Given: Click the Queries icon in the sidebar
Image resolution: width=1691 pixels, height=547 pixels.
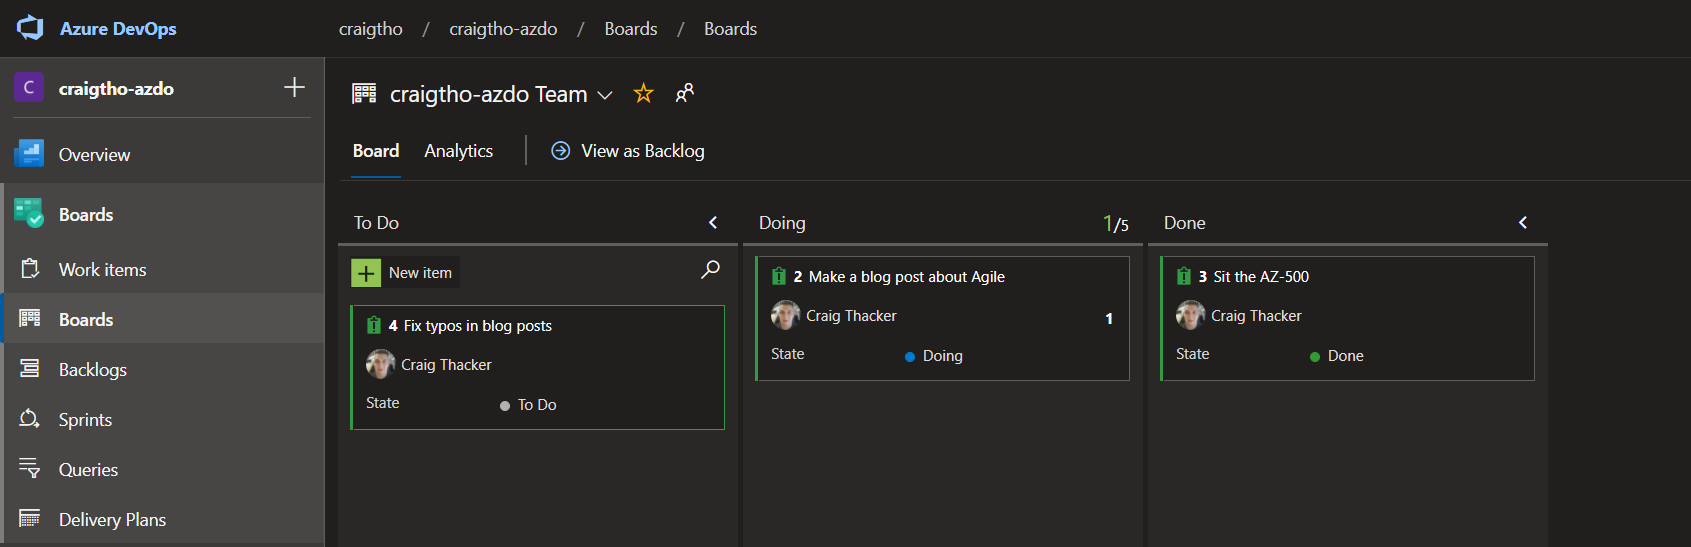Looking at the screenshot, I should [x=30, y=468].
